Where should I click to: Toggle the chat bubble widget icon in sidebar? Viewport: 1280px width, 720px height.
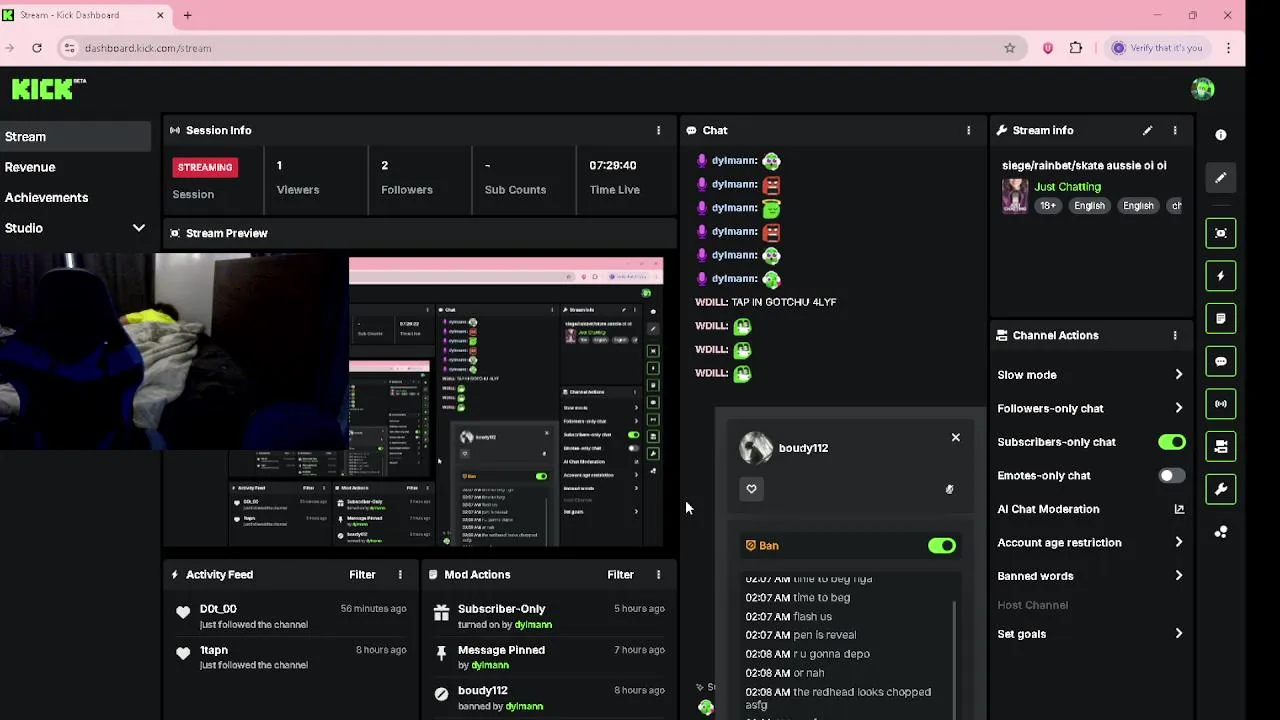pos(1220,362)
